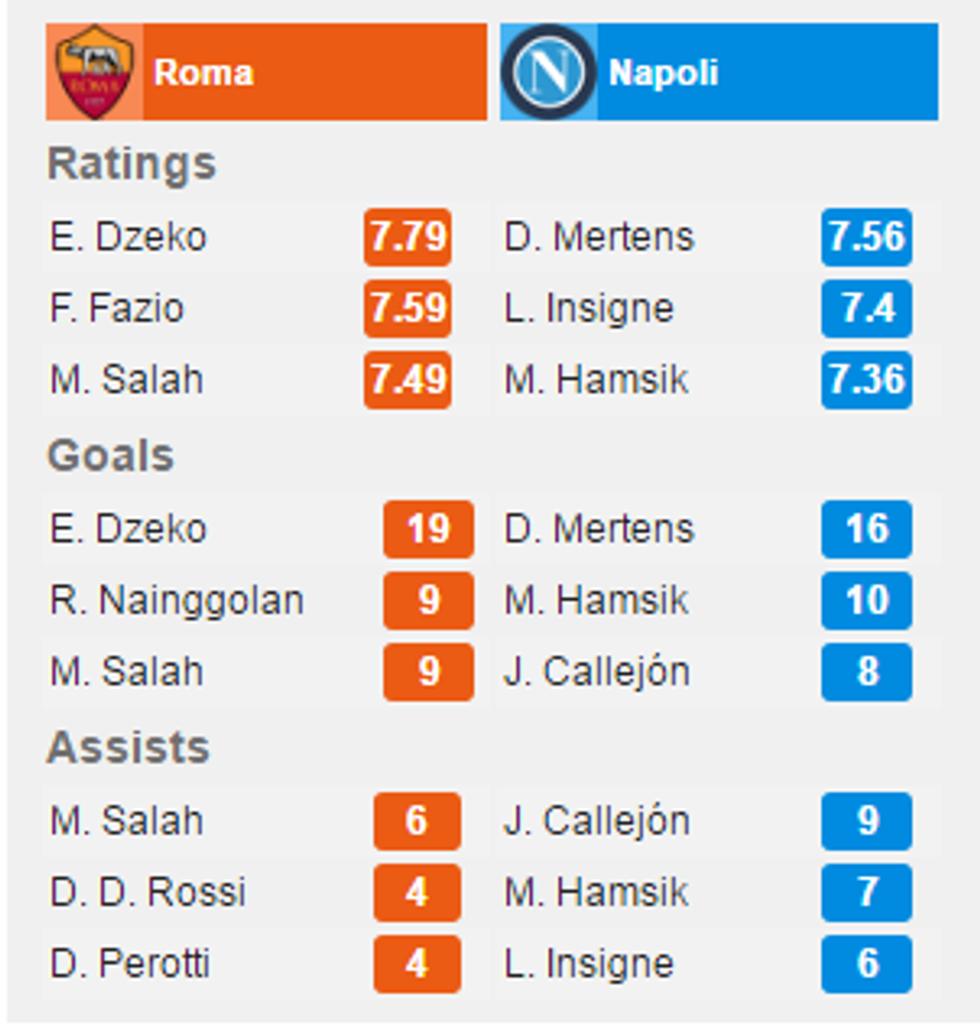Image resolution: width=980 pixels, height=1035 pixels.
Task: Click Mertens' 7.56 rating badge
Action: [x=867, y=238]
